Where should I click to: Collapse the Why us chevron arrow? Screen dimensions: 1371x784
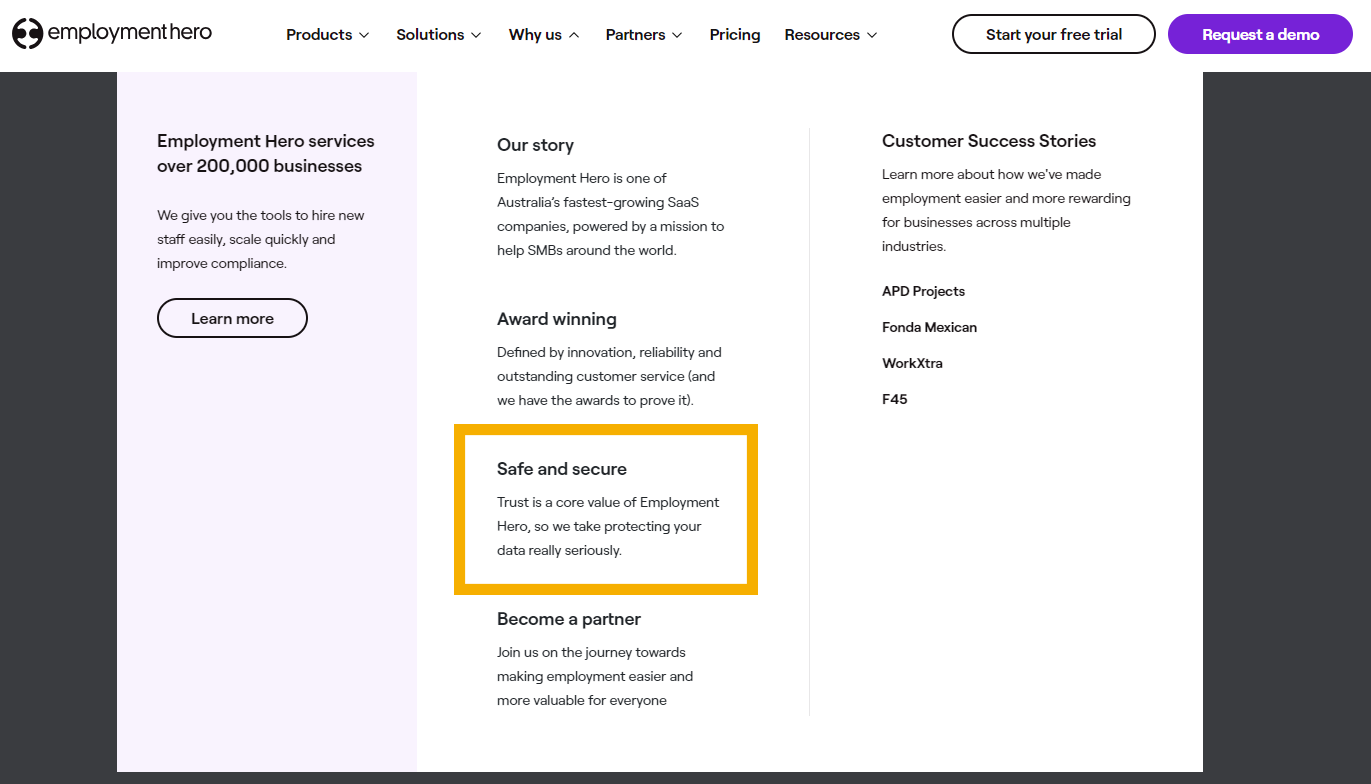[574, 35]
